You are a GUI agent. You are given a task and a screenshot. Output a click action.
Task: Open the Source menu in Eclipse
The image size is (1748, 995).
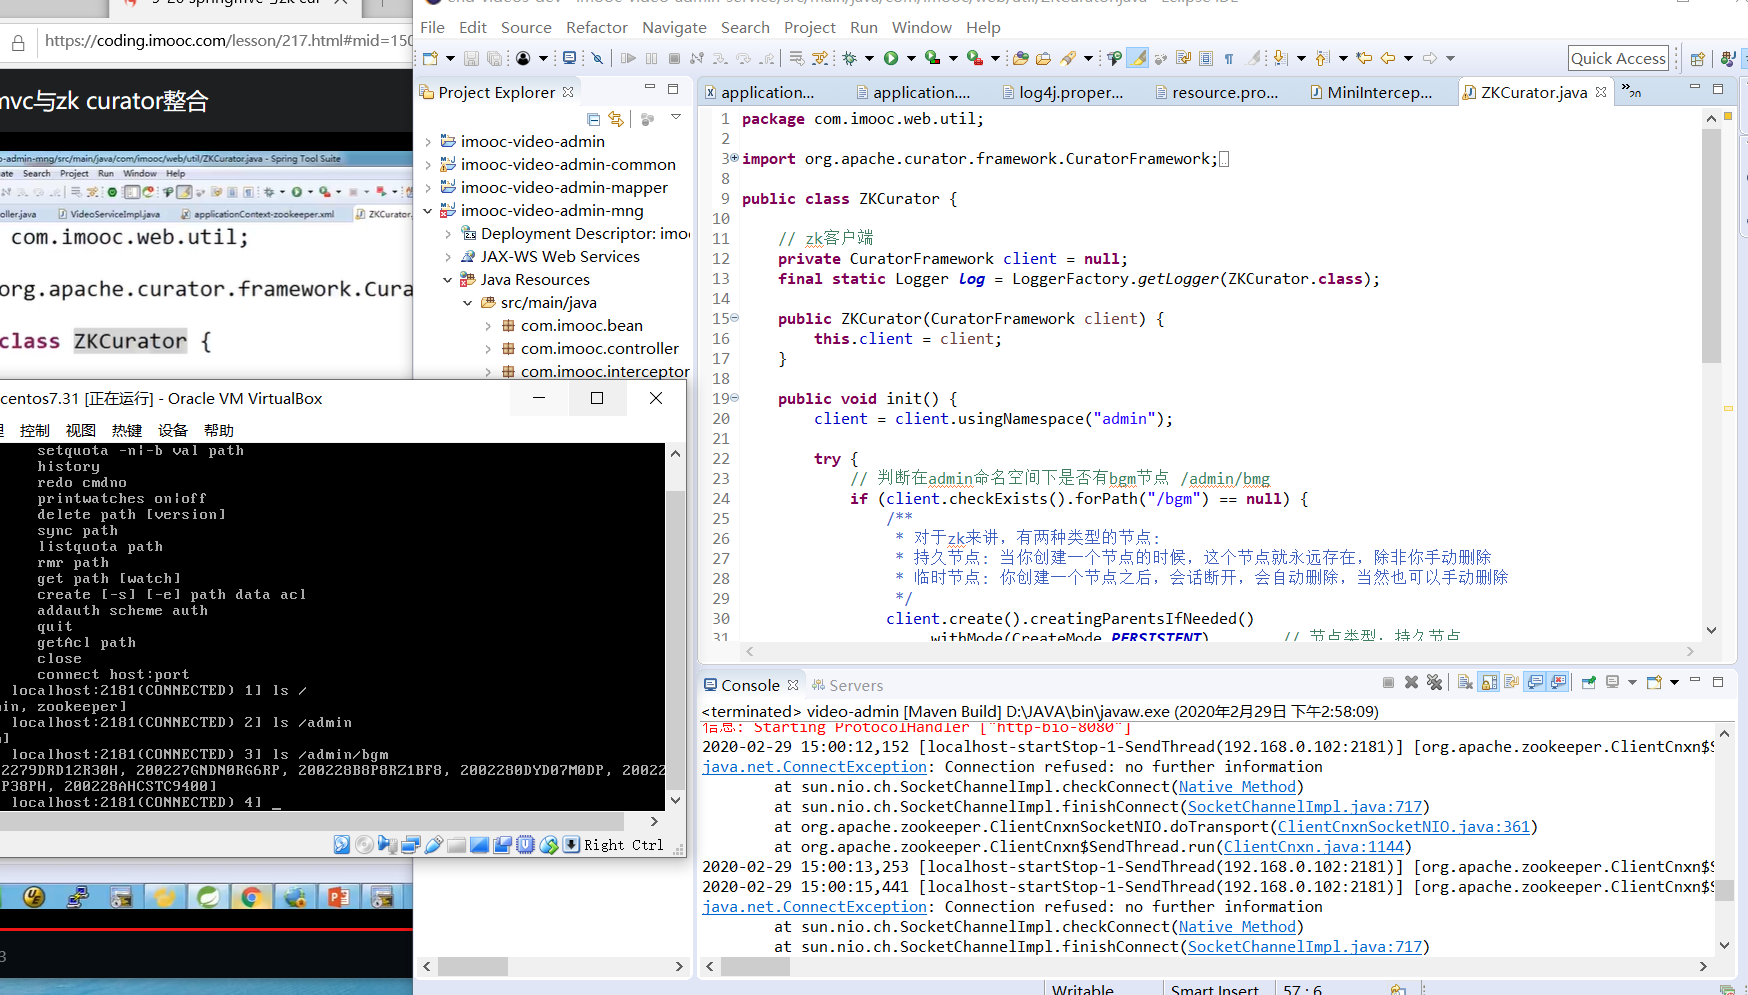[526, 28]
